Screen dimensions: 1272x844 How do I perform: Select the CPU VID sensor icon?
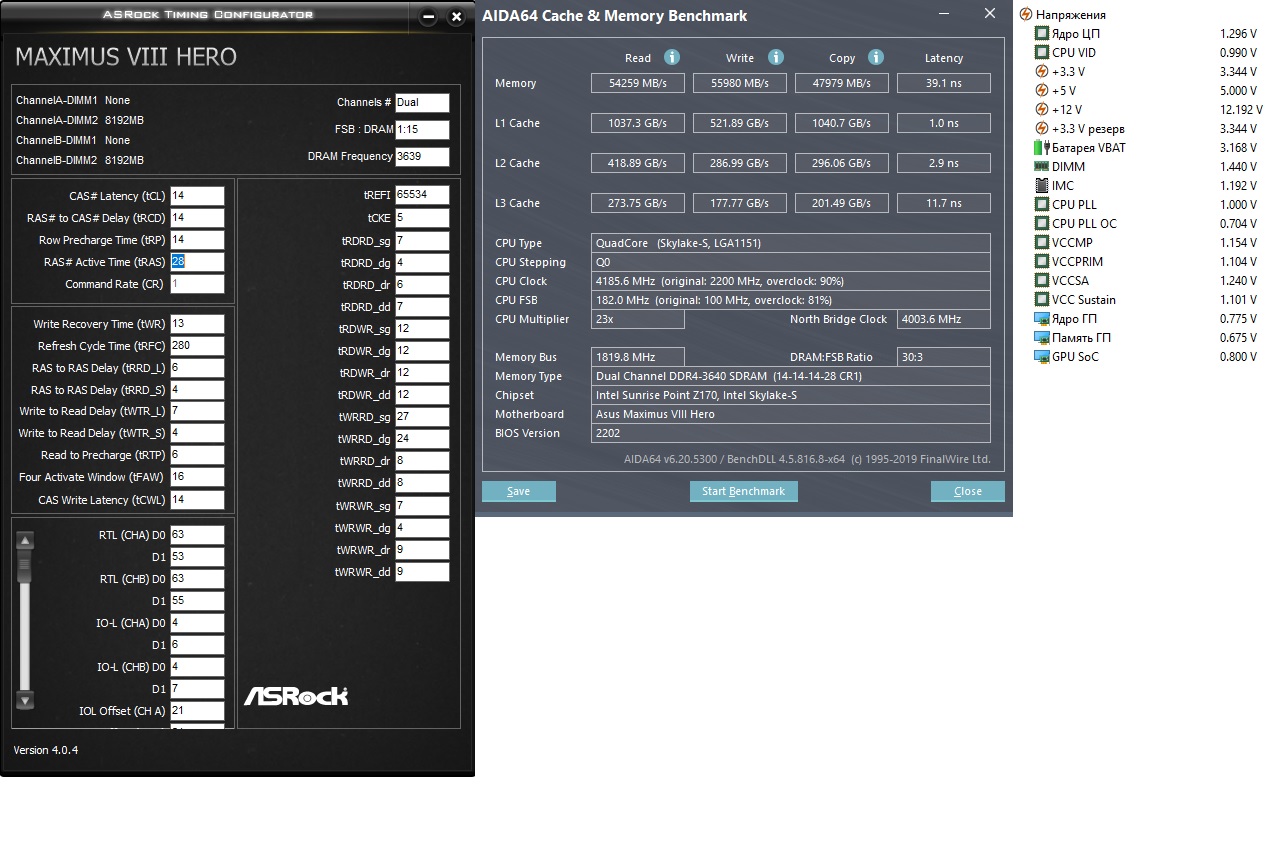coord(1042,53)
